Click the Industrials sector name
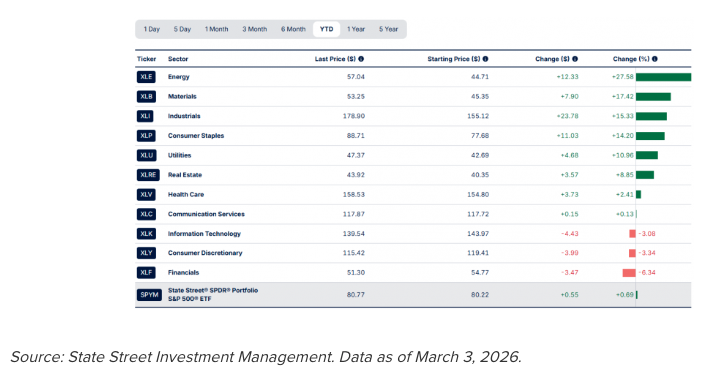This screenshot has height=377, width=704. [184, 116]
